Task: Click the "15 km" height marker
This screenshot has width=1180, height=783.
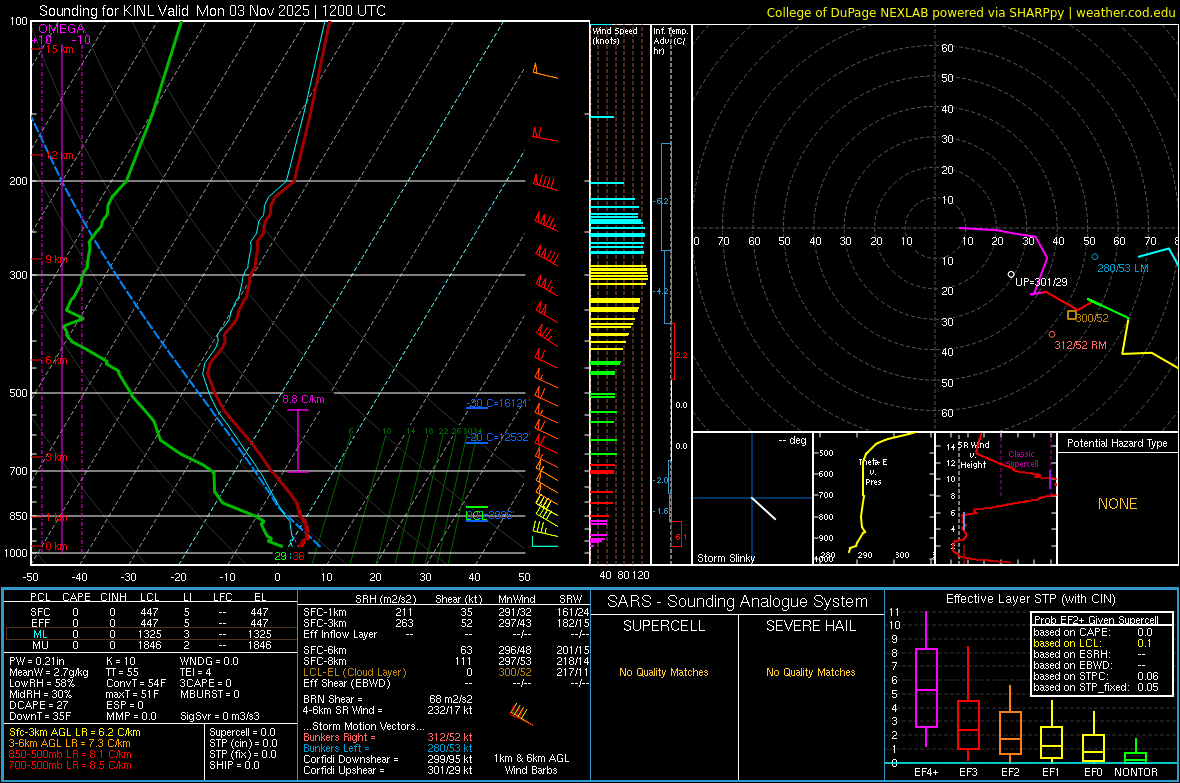Action: coord(59,49)
